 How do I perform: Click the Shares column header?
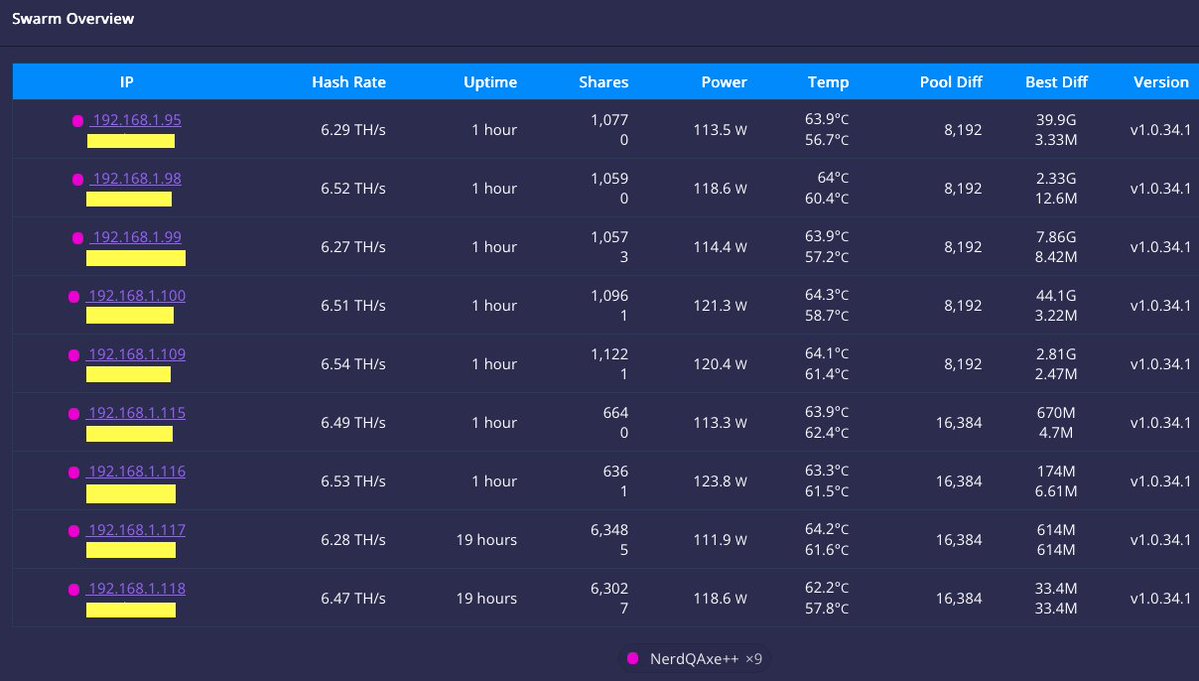[603, 82]
